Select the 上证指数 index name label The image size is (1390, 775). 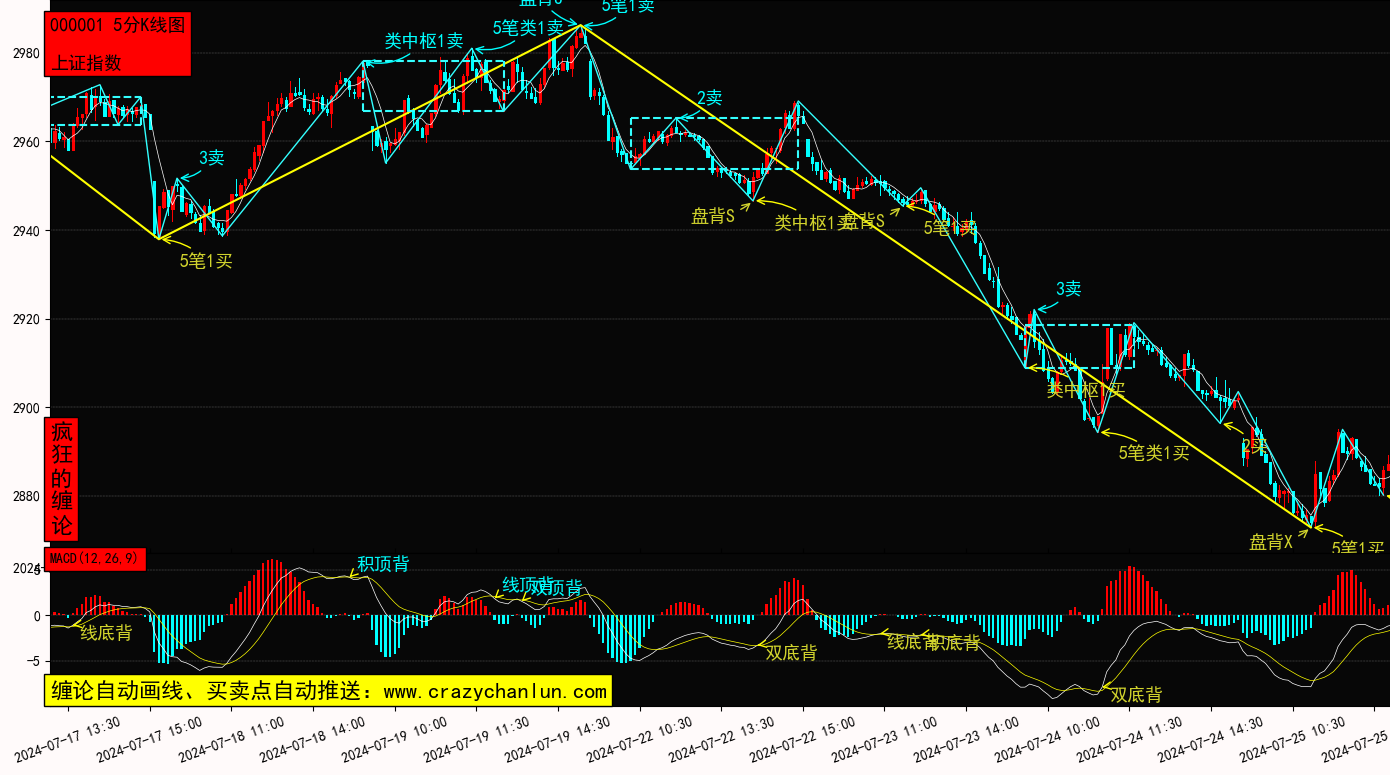(x=86, y=62)
